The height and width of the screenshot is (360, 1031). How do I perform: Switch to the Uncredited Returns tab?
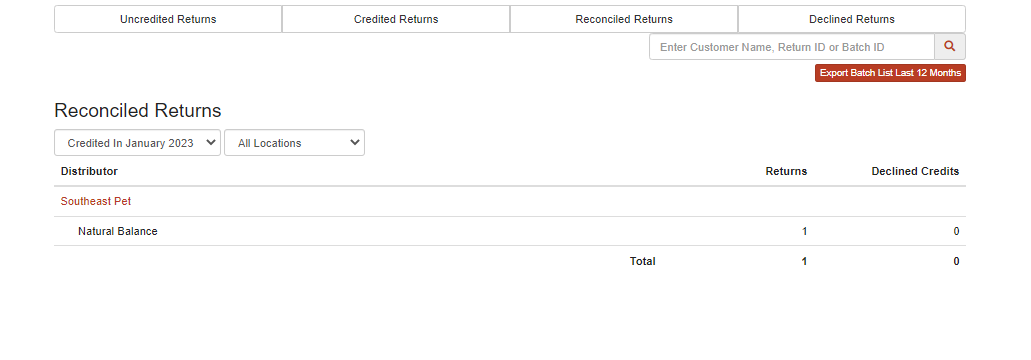coord(168,19)
